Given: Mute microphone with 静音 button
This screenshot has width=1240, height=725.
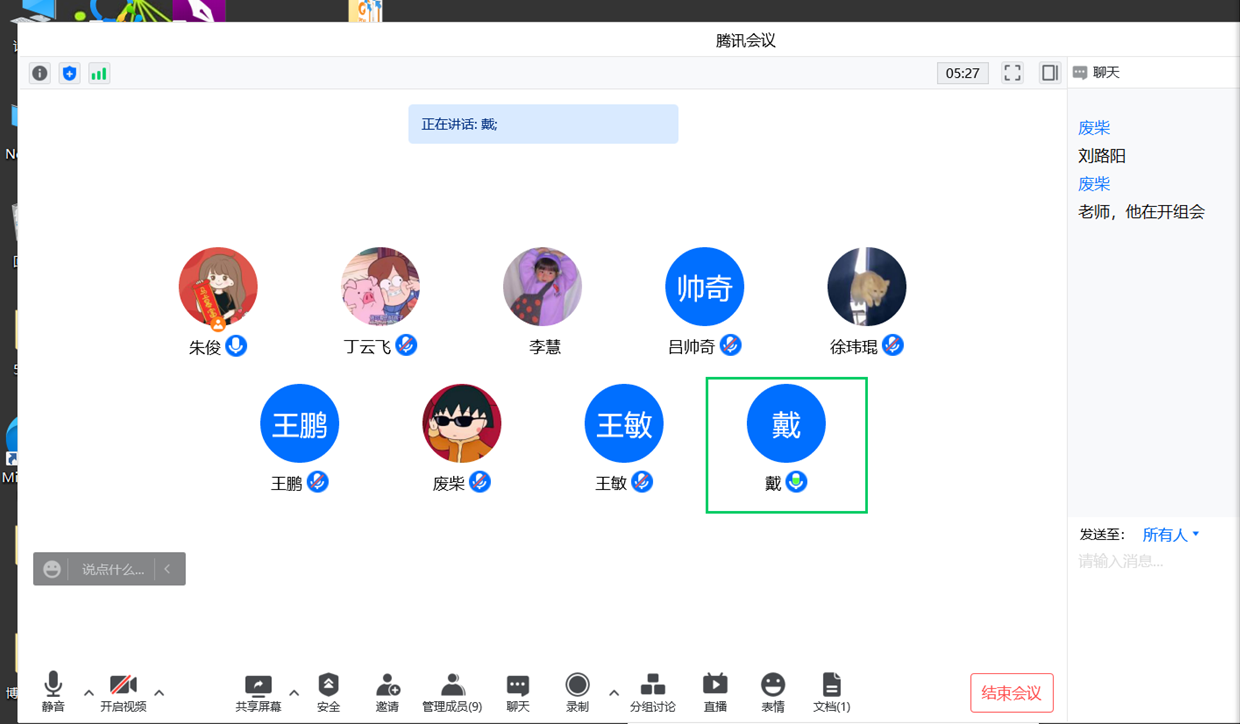Looking at the screenshot, I should pyautogui.click(x=53, y=692).
